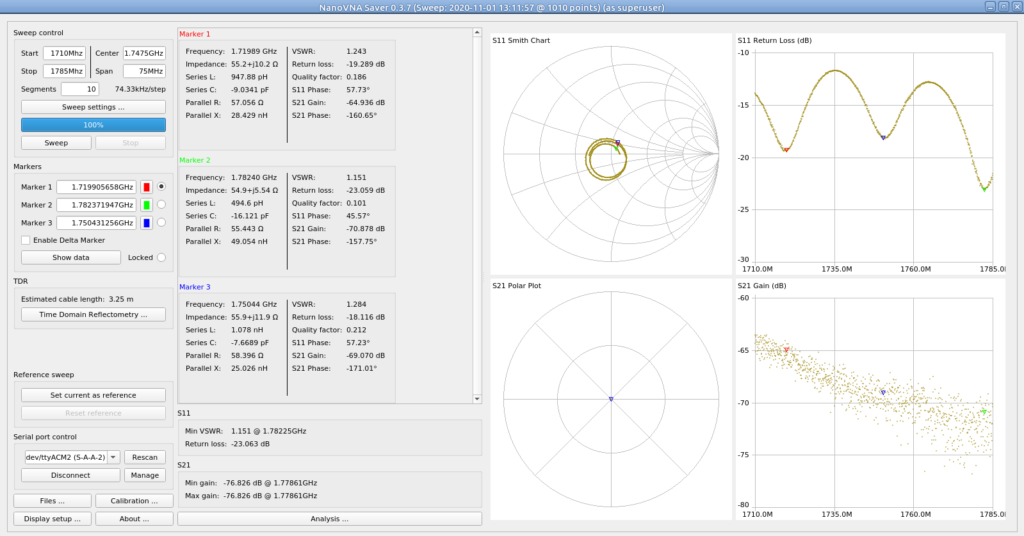This screenshot has width=1024, height=536.
Task: Click marker panel scroll down arrow
Action: click(477, 398)
